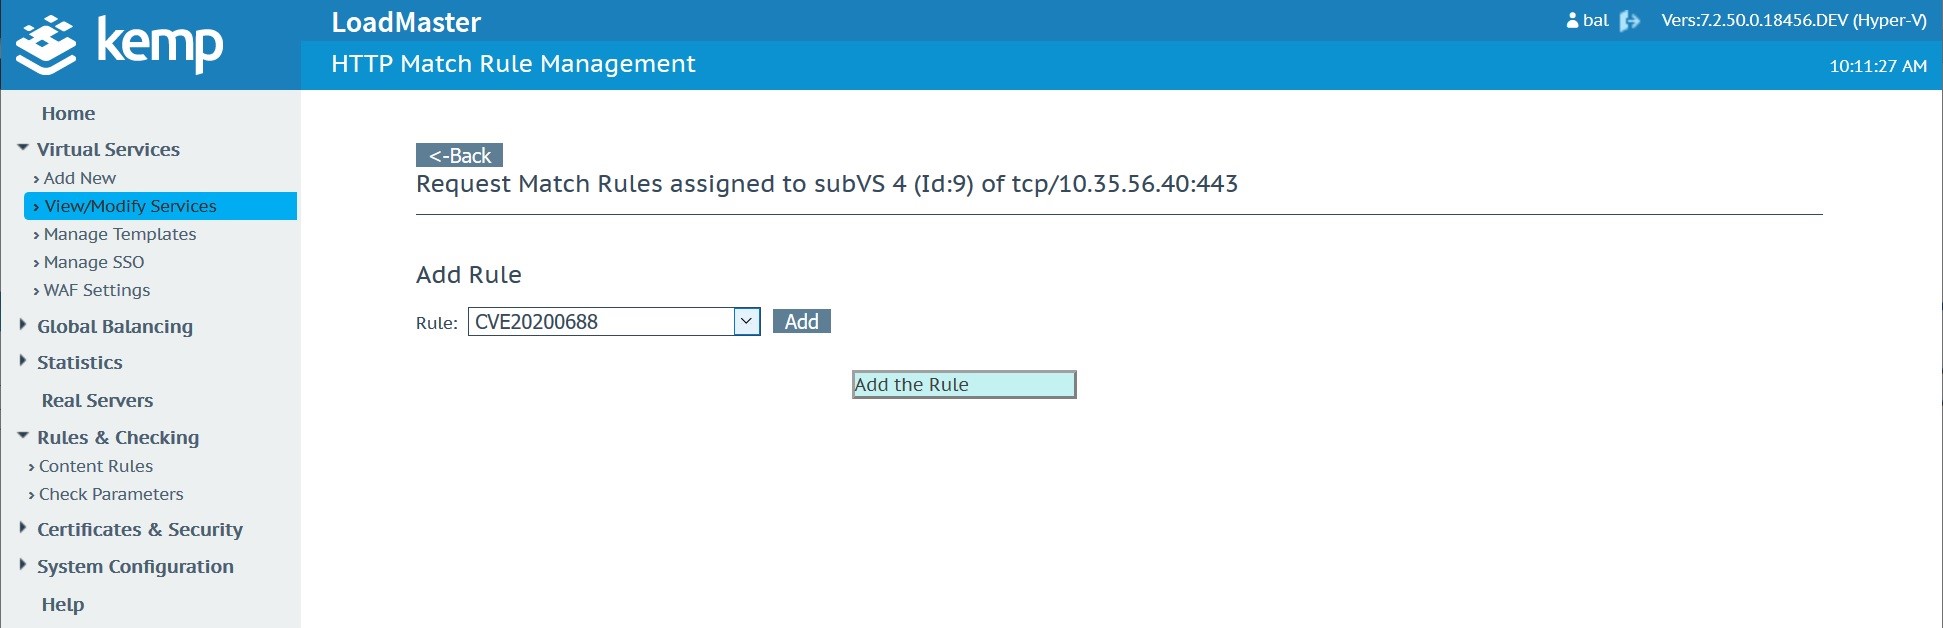Click the bal user profile icon
Screen dimensions: 1943x628
1572,20
